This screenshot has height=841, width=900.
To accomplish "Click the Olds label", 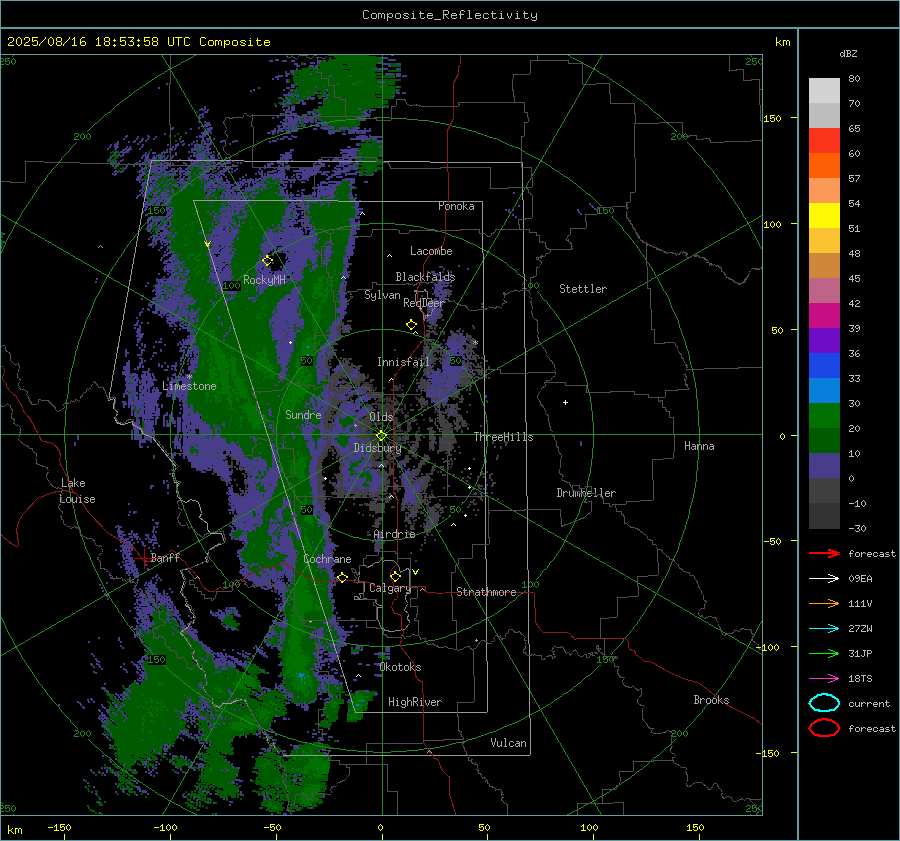I will (x=381, y=417).
